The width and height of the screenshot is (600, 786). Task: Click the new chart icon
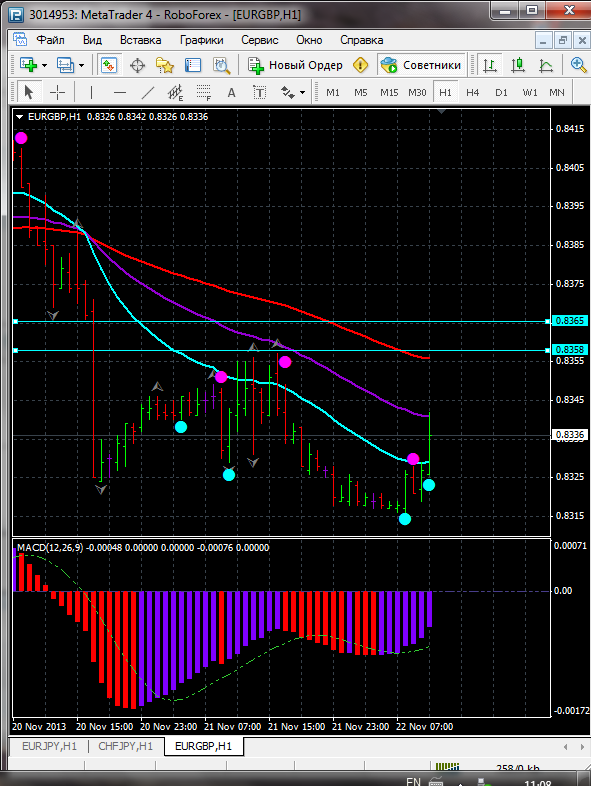[28, 65]
